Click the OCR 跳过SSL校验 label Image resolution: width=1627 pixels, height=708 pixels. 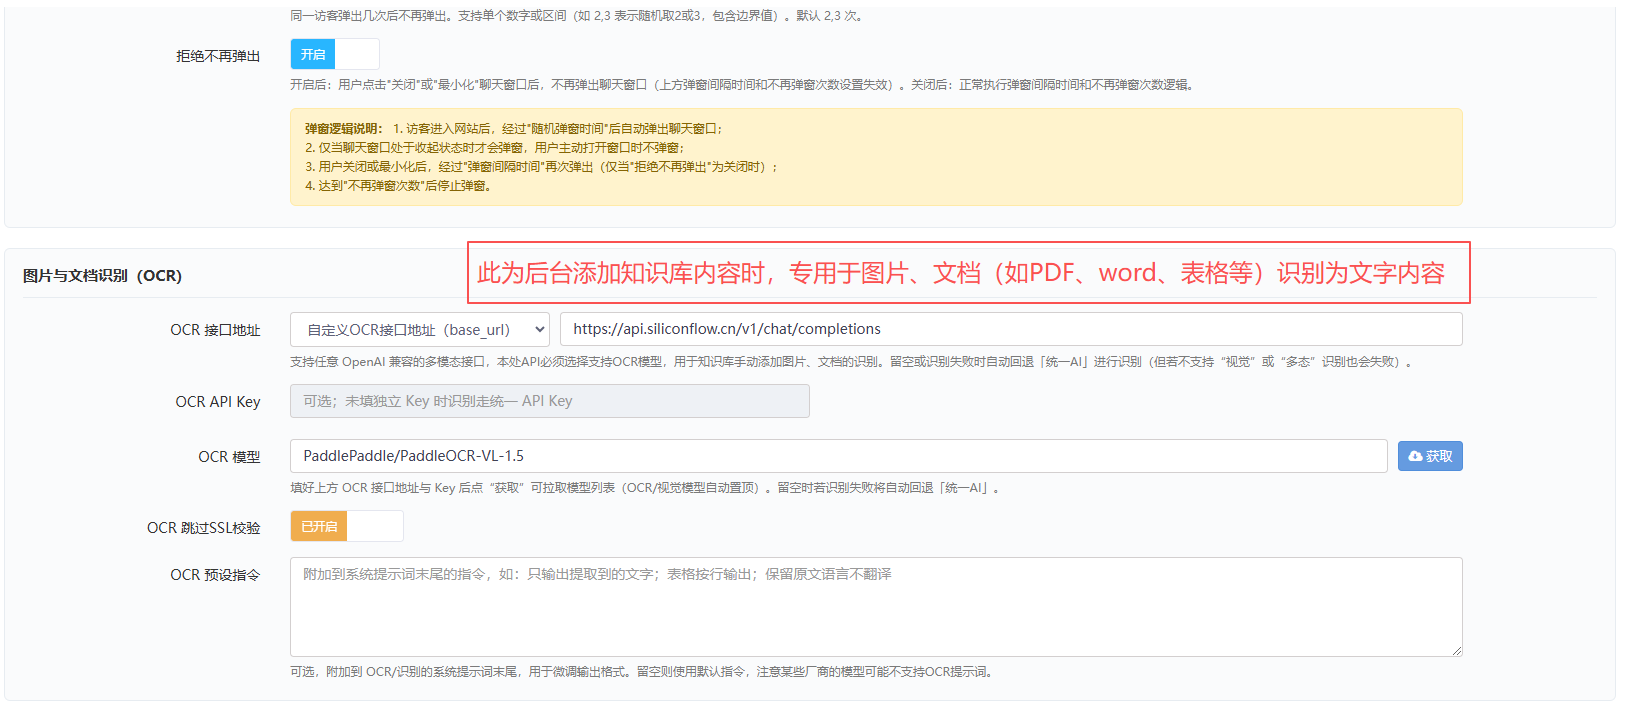pyautogui.click(x=204, y=528)
